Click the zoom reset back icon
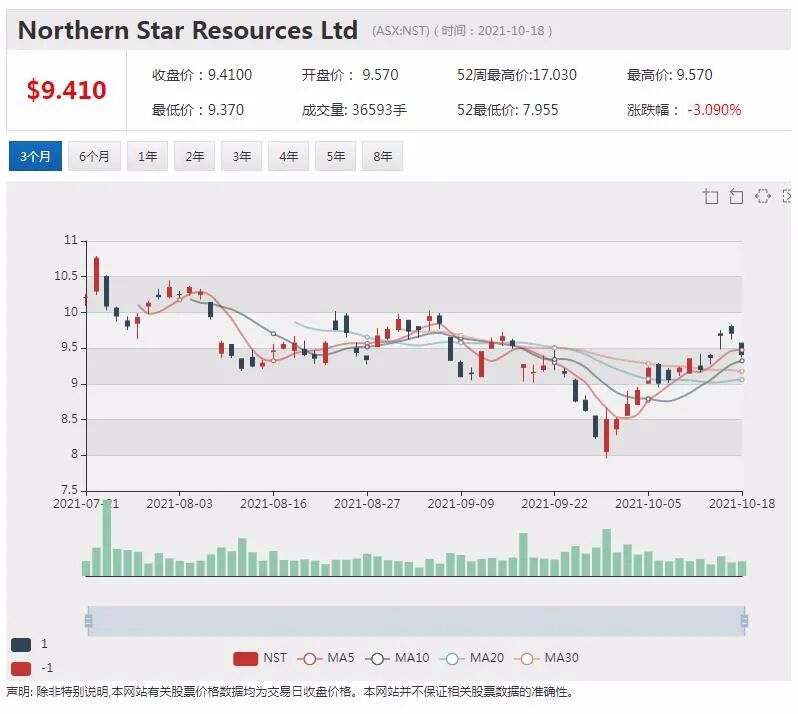This screenshot has height=714, width=798. point(736,196)
